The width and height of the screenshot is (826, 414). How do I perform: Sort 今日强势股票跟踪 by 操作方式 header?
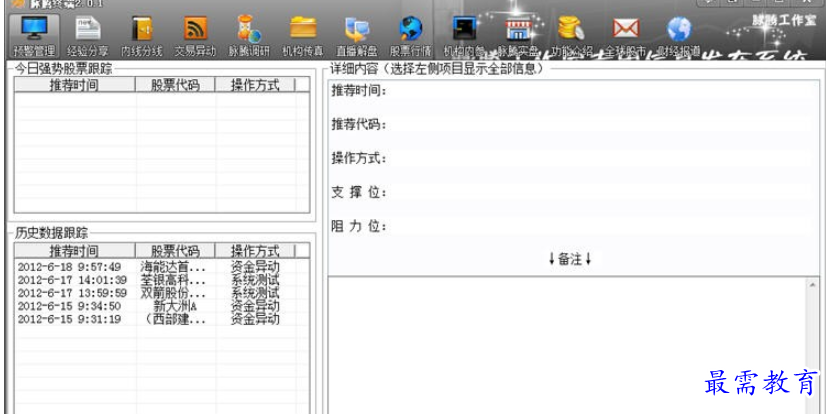click(x=255, y=85)
